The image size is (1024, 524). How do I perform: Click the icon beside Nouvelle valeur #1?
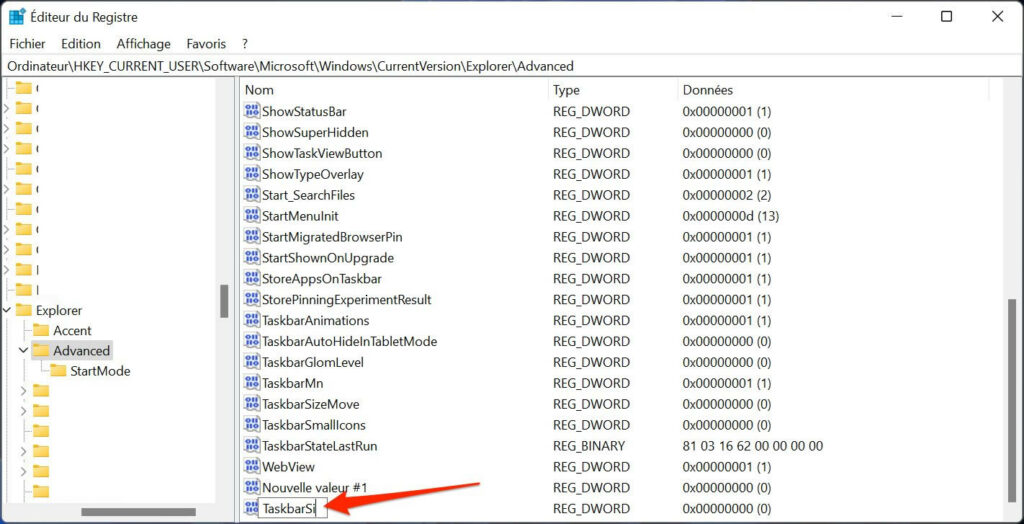pos(251,488)
